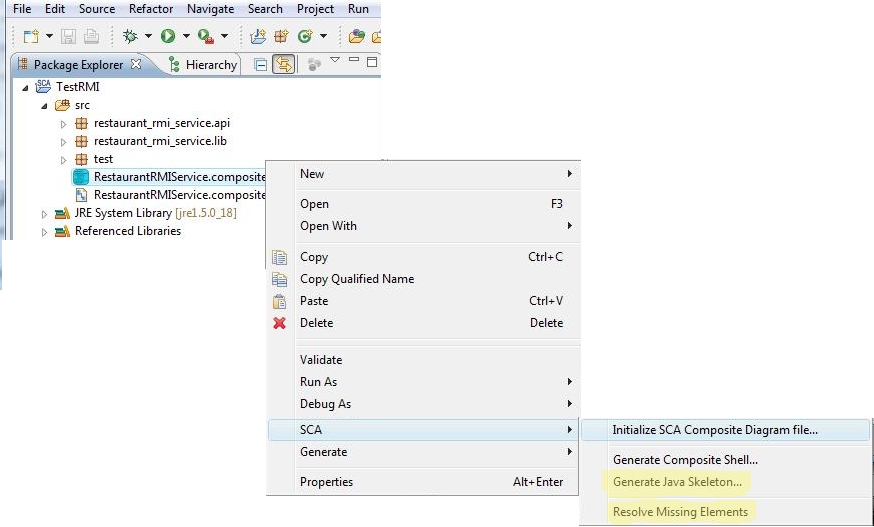Viewport: 874px width, 527px height.
Task: Open the Refactor menu
Action: pyautogui.click(x=151, y=9)
